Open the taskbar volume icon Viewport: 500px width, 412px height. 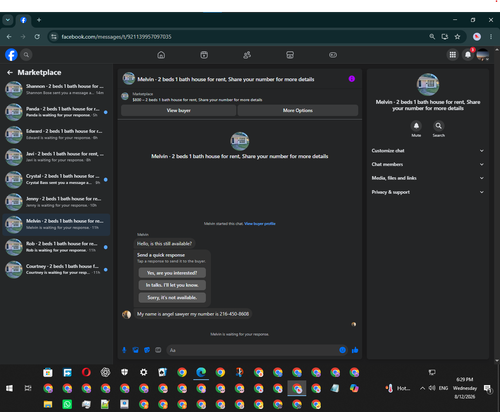432,388
